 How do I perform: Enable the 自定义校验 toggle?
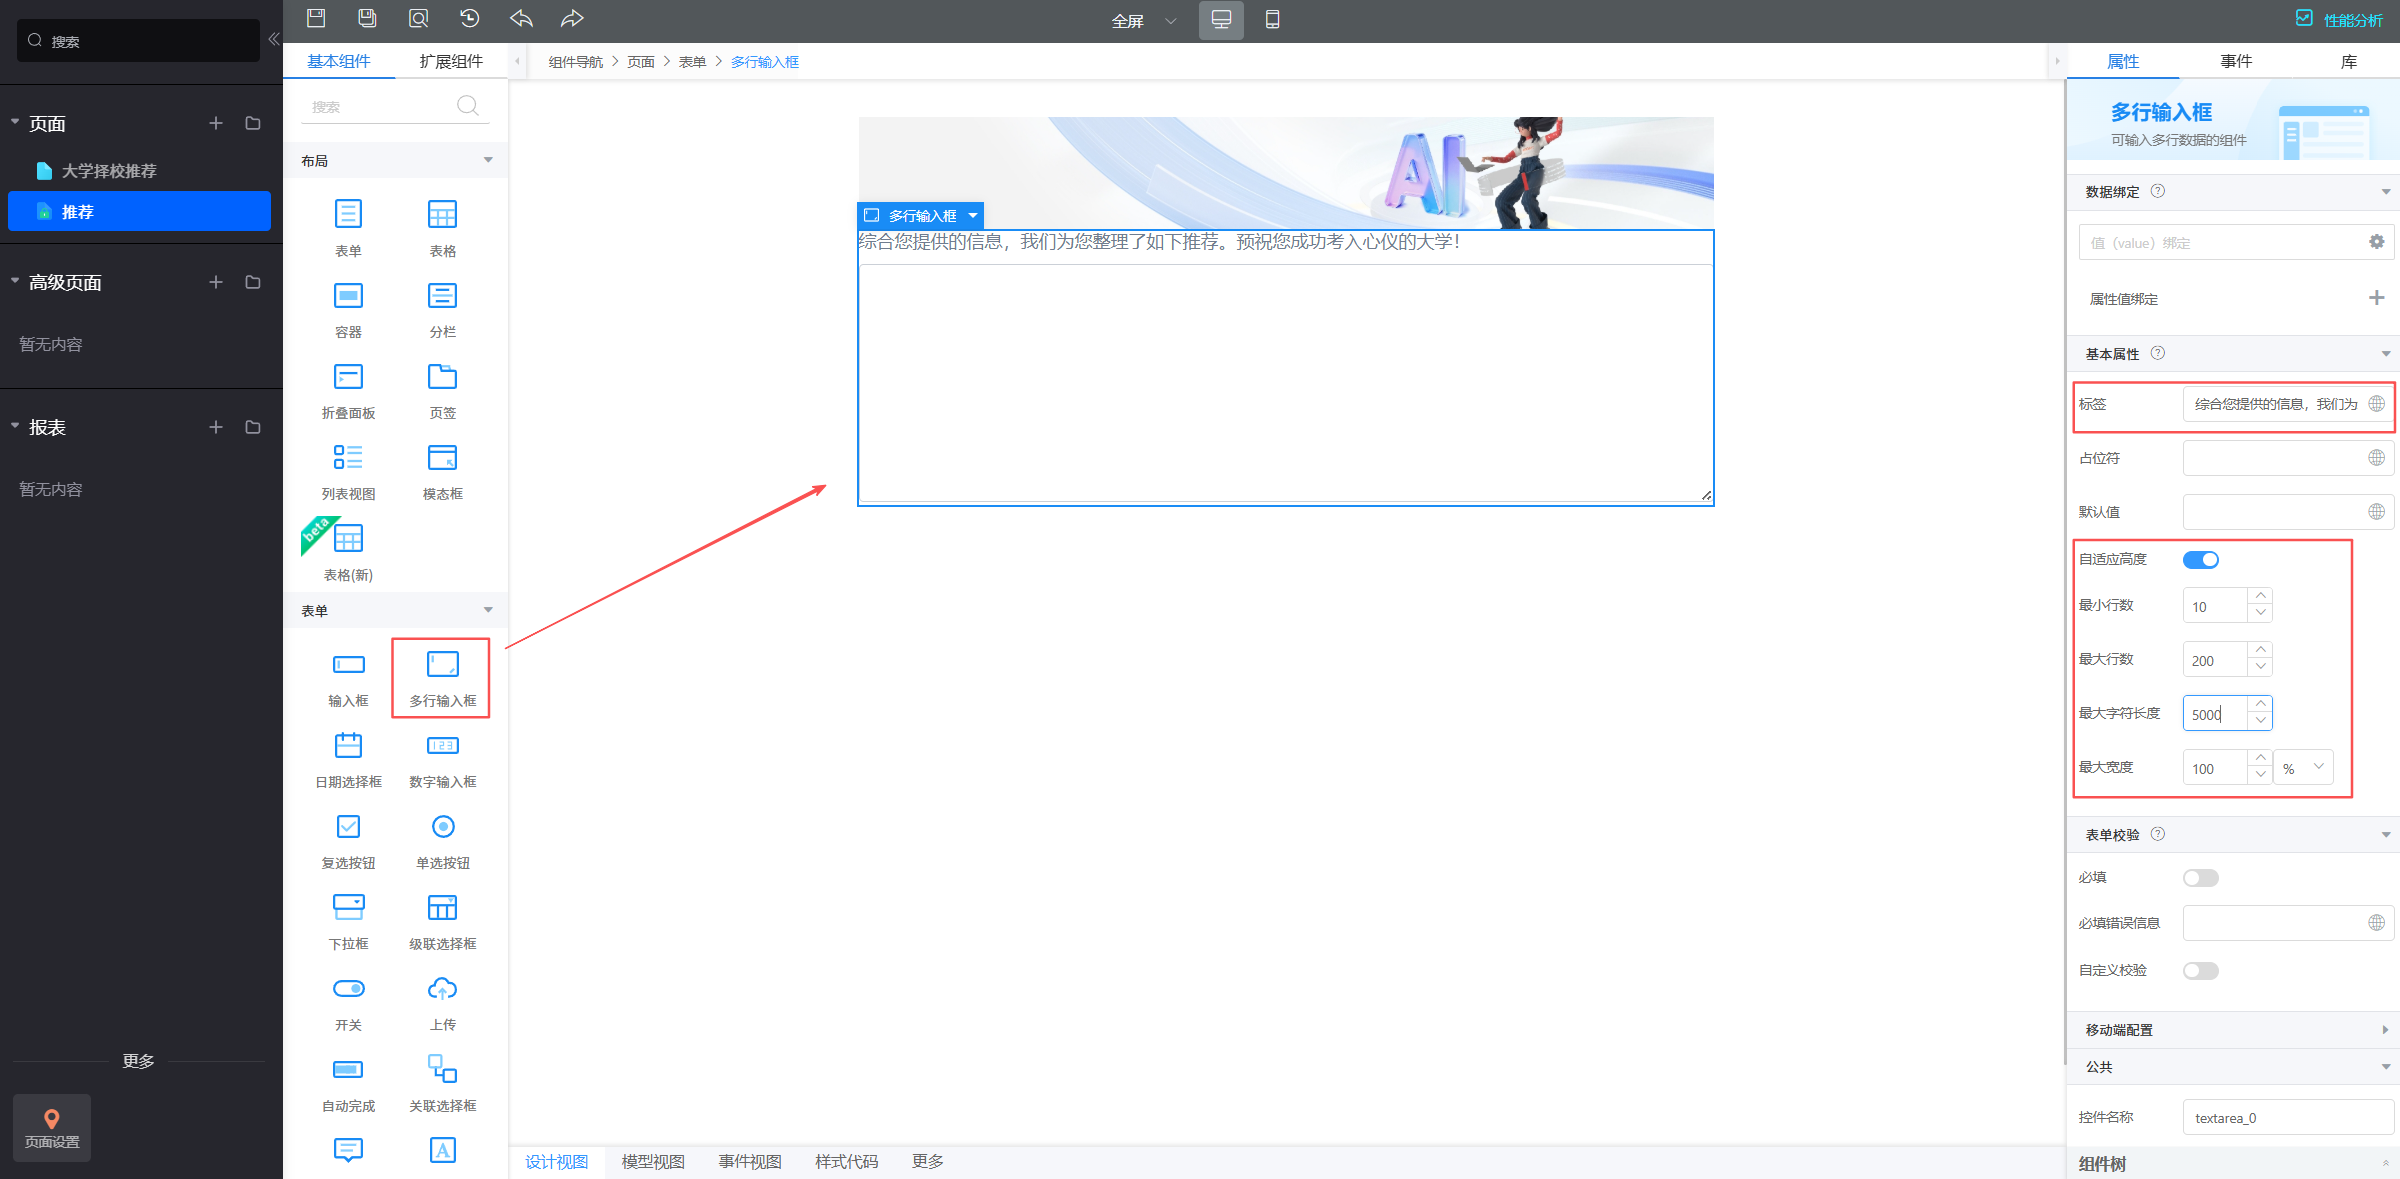pos(2200,971)
